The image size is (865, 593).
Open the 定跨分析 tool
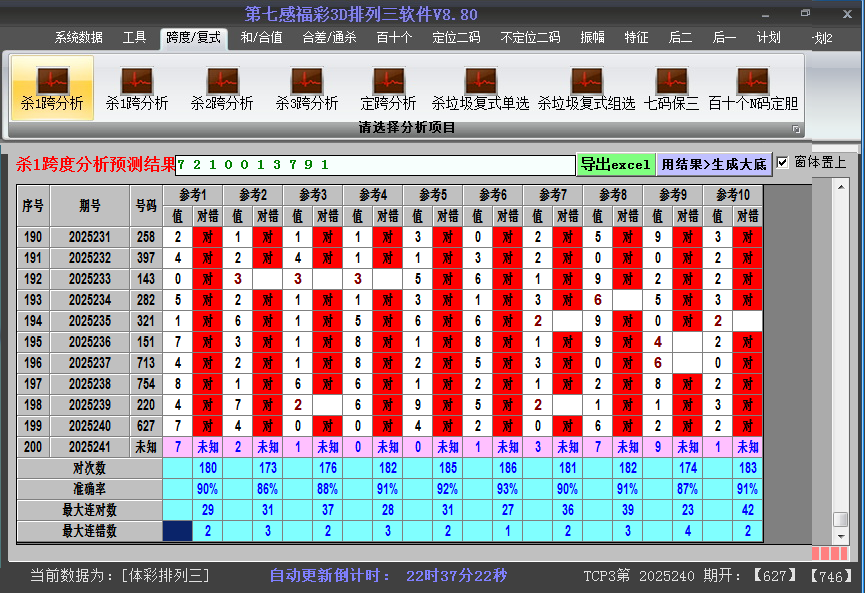coord(388,88)
